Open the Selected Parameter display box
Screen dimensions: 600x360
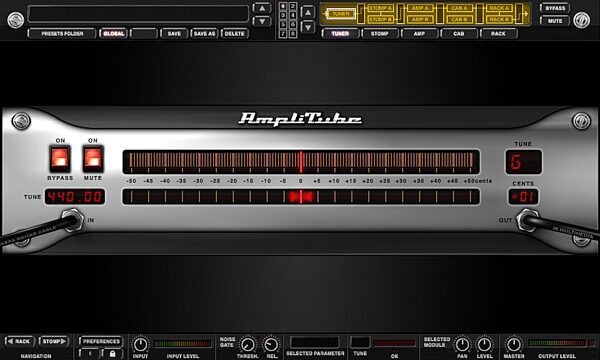pyautogui.click(x=315, y=342)
